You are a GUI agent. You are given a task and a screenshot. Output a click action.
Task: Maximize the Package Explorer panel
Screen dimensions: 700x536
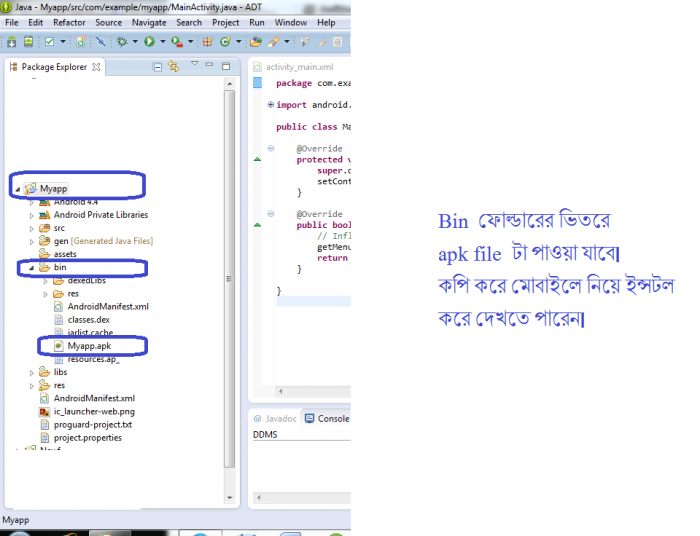226,66
